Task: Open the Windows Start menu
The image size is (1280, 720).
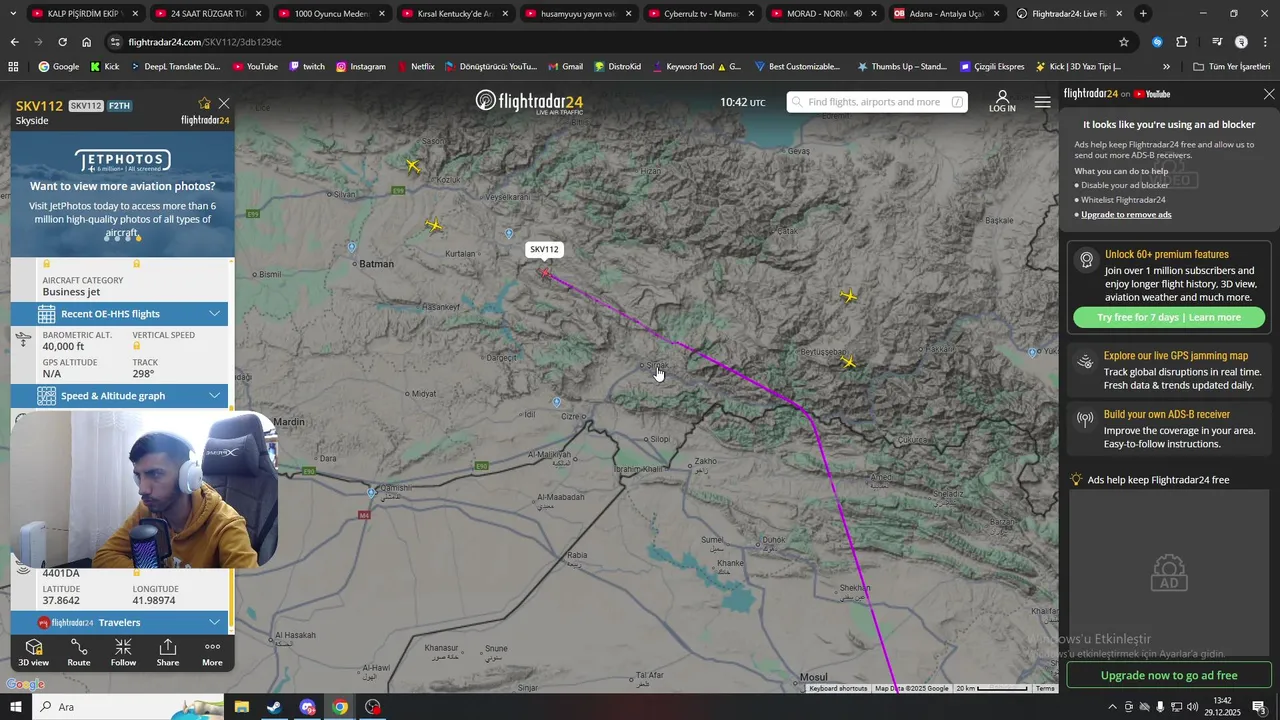Action: pos(15,707)
